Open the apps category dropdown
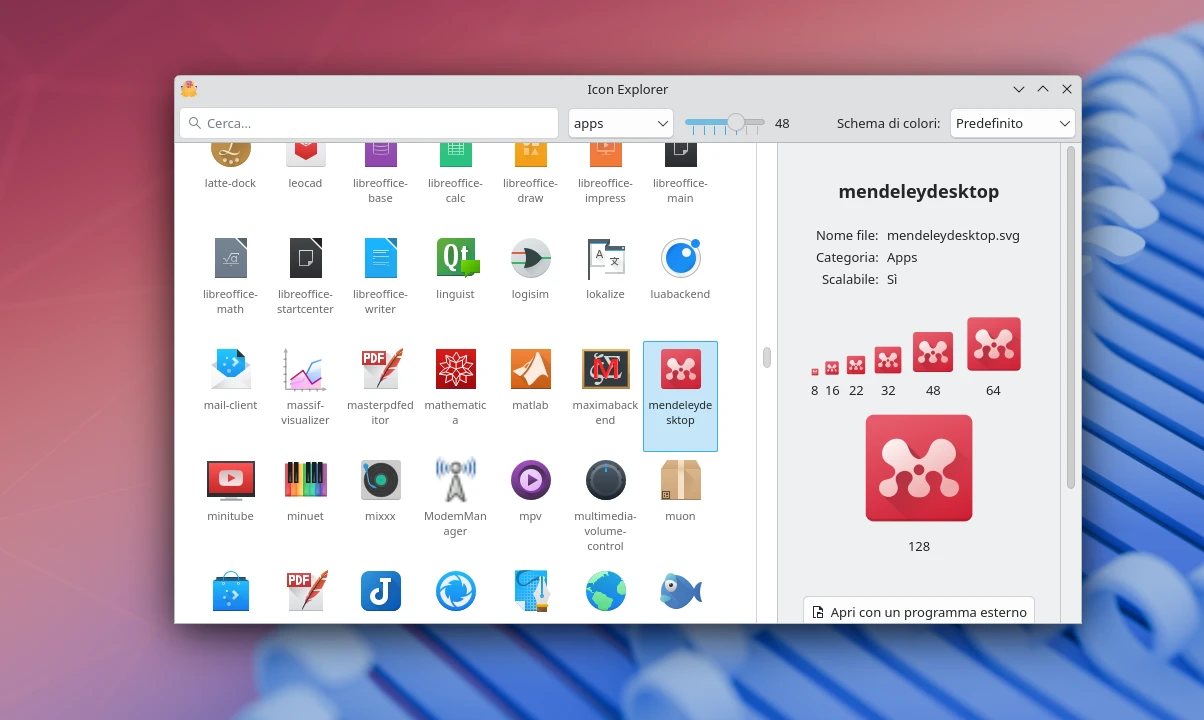Image resolution: width=1204 pixels, height=720 pixels. [x=620, y=123]
